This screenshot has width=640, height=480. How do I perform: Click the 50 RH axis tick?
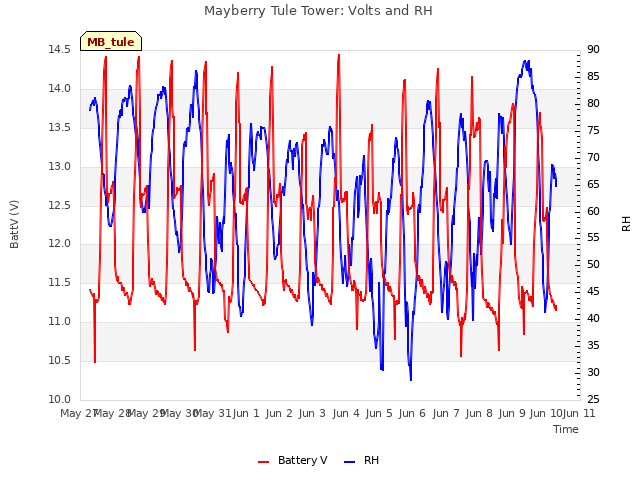click(x=593, y=264)
